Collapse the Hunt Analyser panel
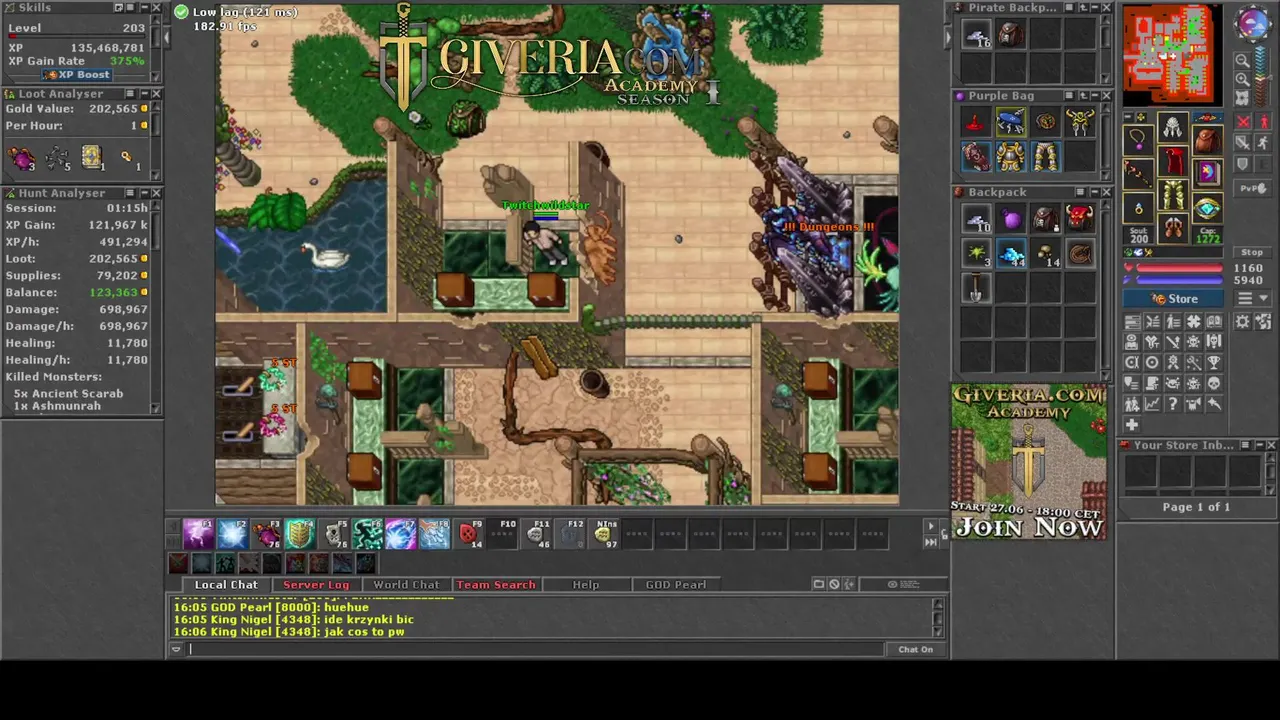Screen dimensions: 1280x720 pos(143,192)
